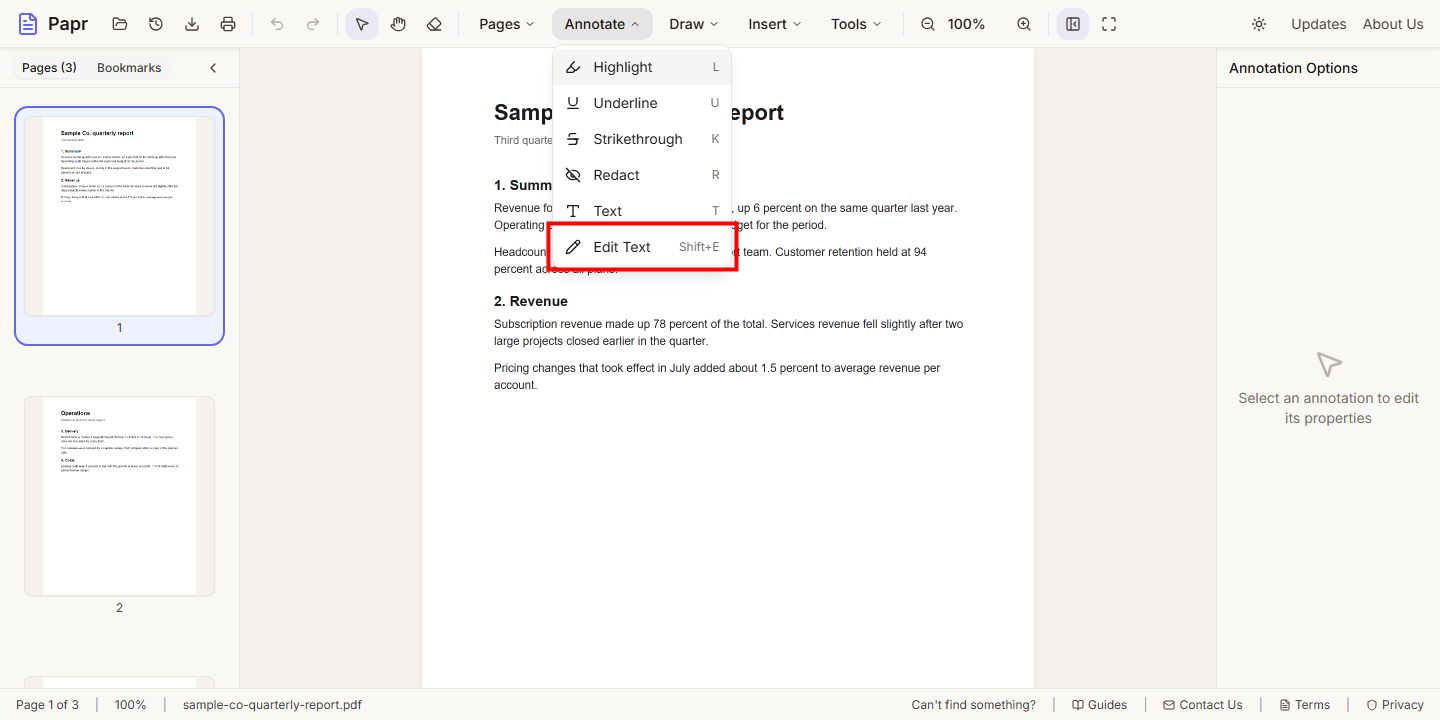The width and height of the screenshot is (1440, 720).
Task: Switch the light/dark theme
Action: click(1259, 24)
